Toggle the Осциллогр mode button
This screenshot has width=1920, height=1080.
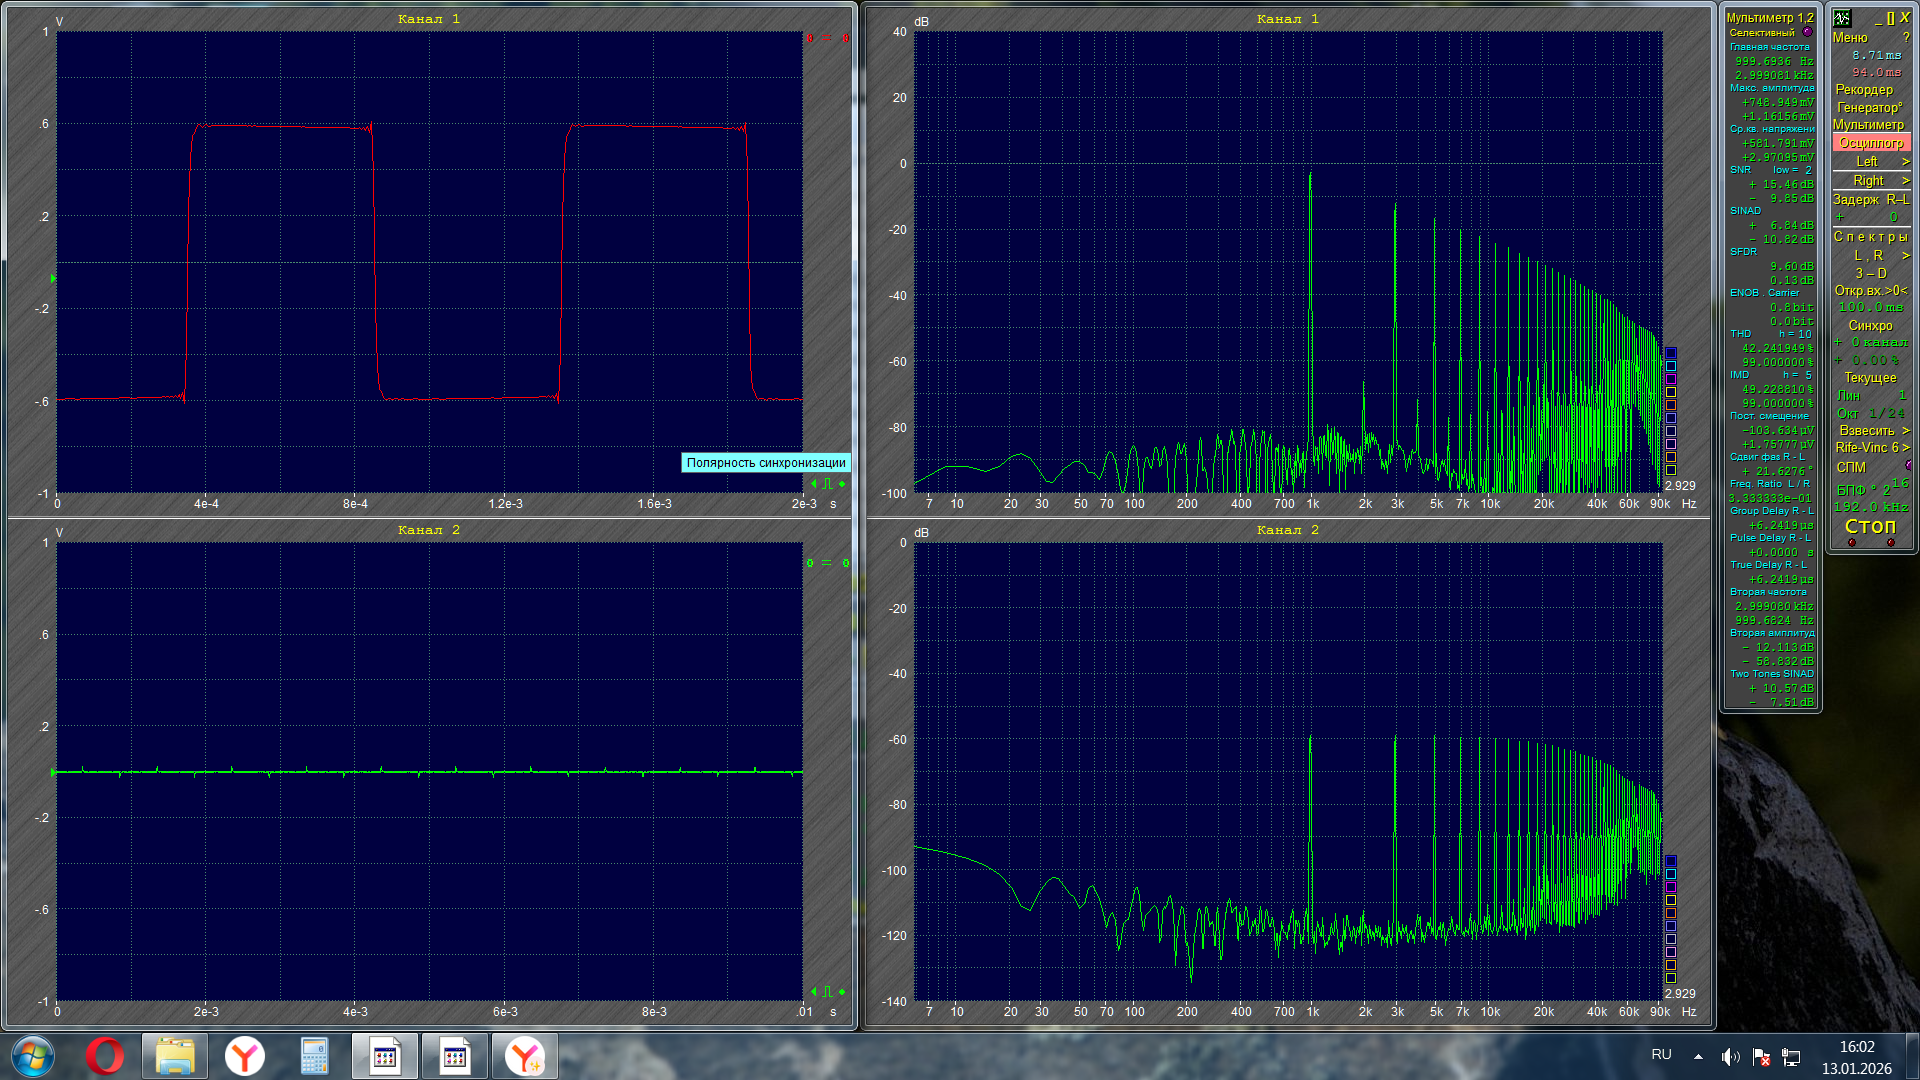1870,143
